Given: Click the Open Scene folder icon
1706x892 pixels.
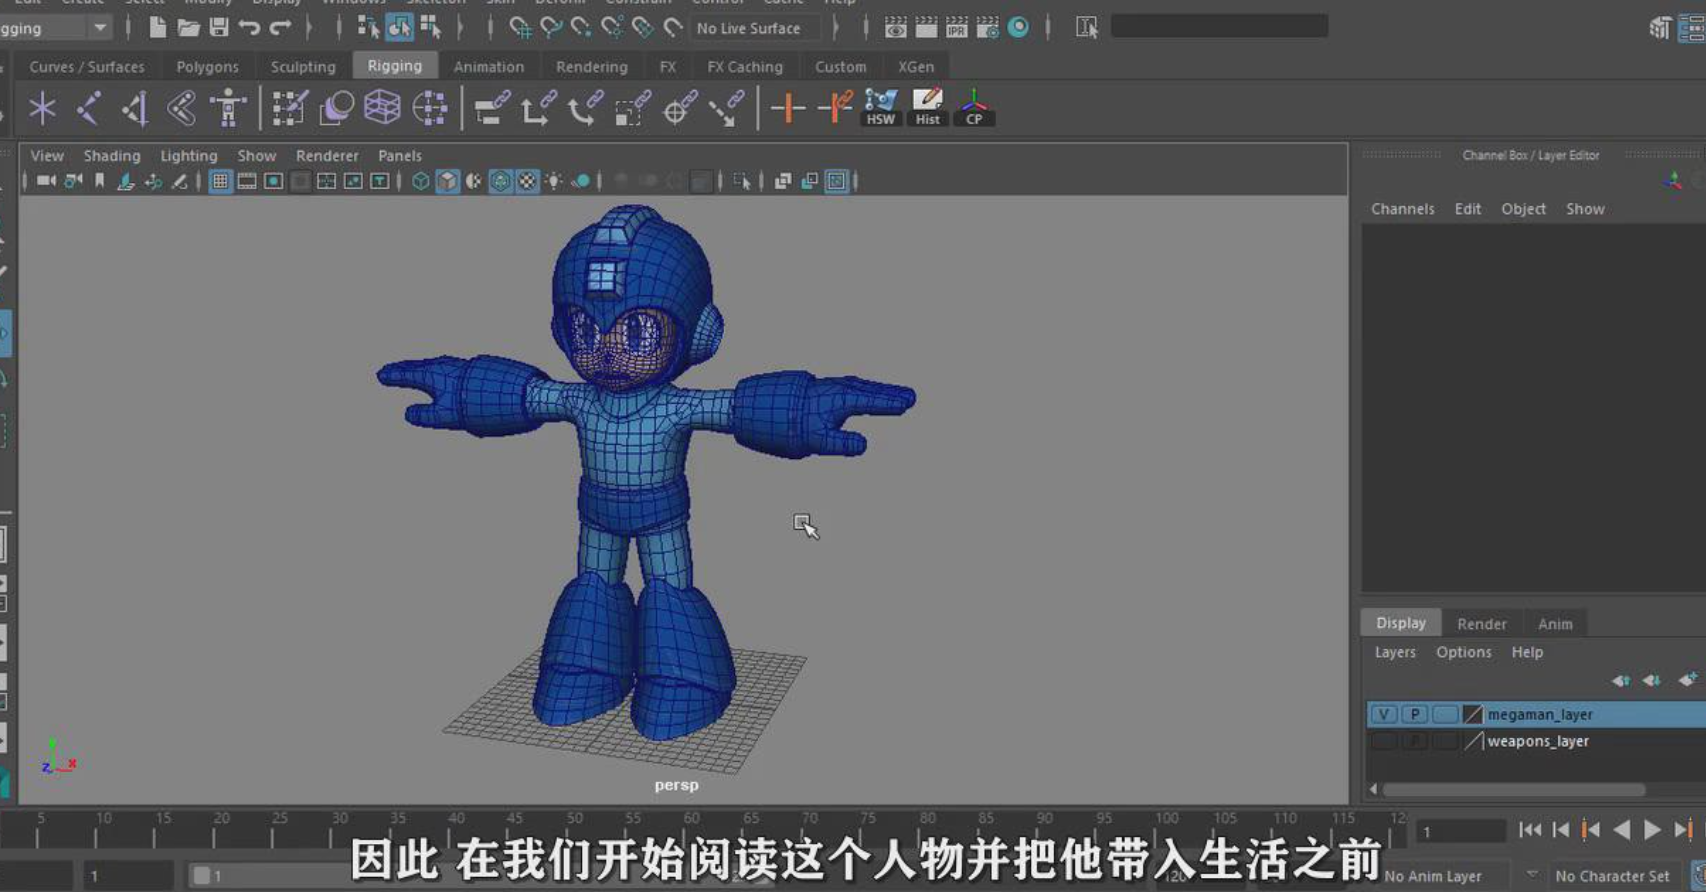Looking at the screenshot, I should coord(188,28).
